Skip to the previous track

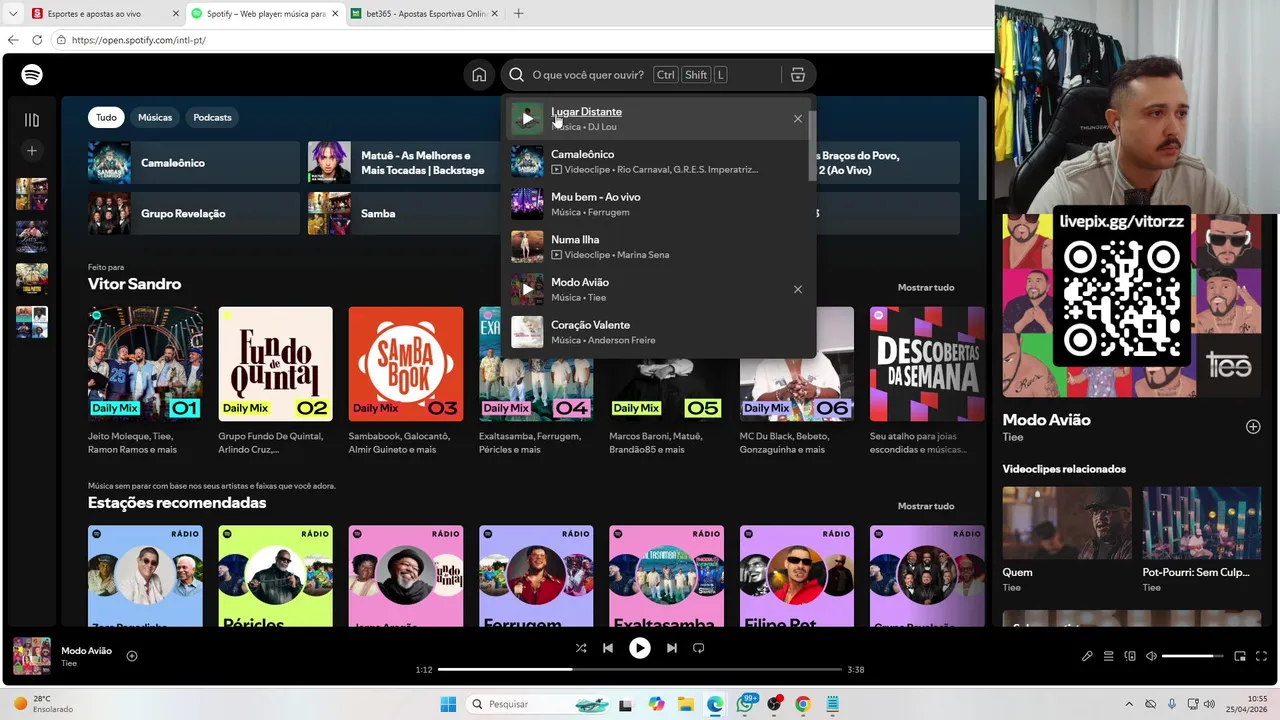tap(608, 648)
